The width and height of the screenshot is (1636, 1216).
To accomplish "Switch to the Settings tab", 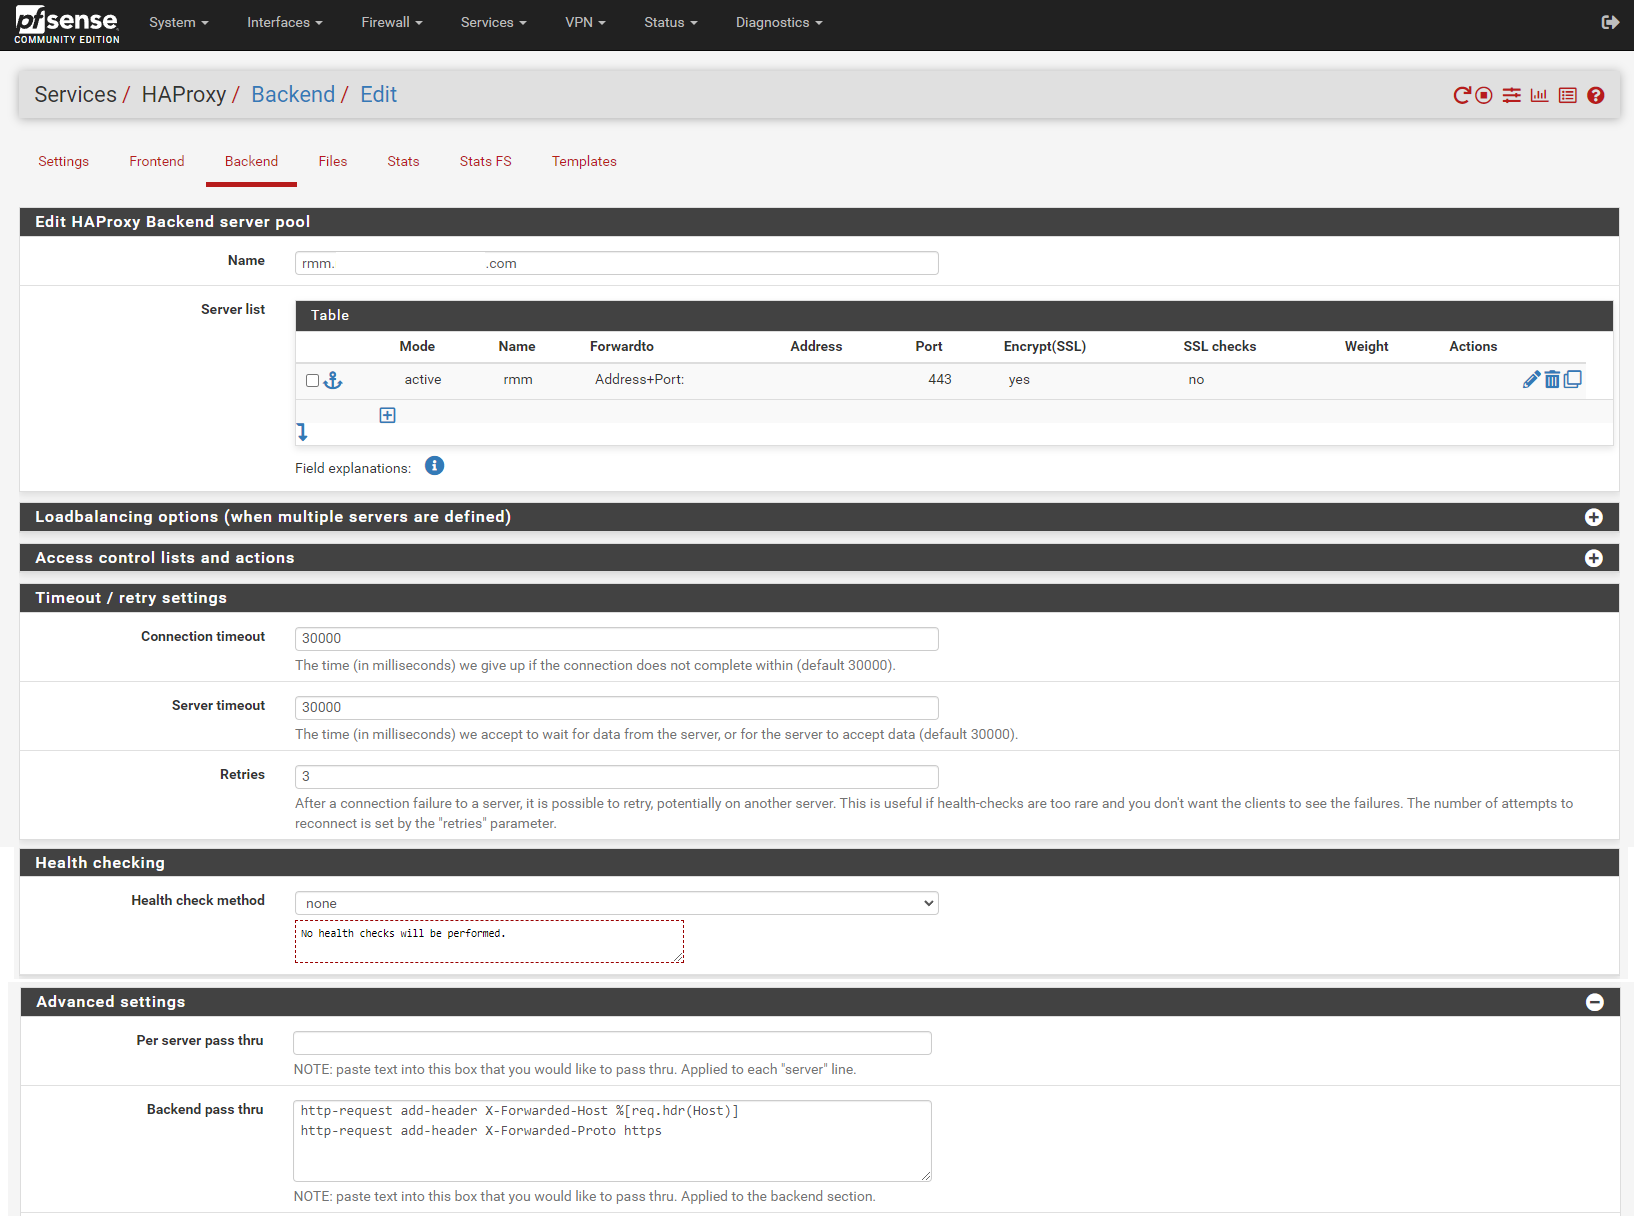I will (64, 161).
